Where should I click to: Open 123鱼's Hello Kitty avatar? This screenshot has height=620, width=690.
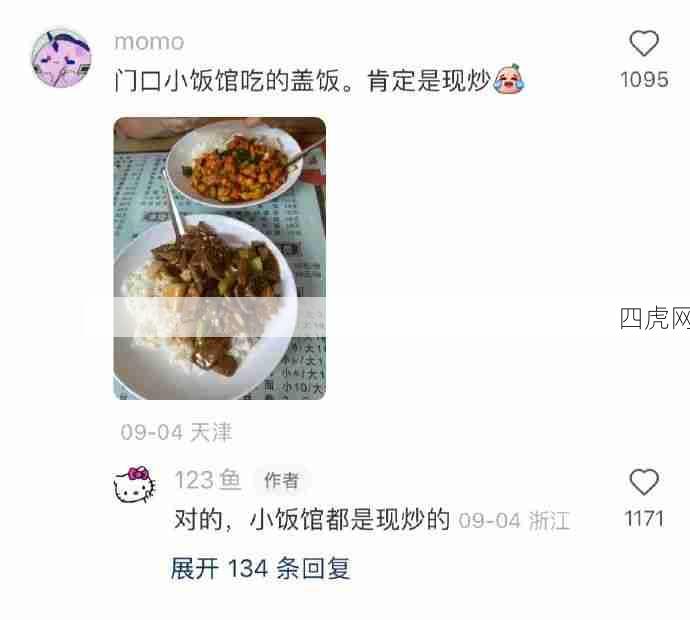[x=135, y=484]
